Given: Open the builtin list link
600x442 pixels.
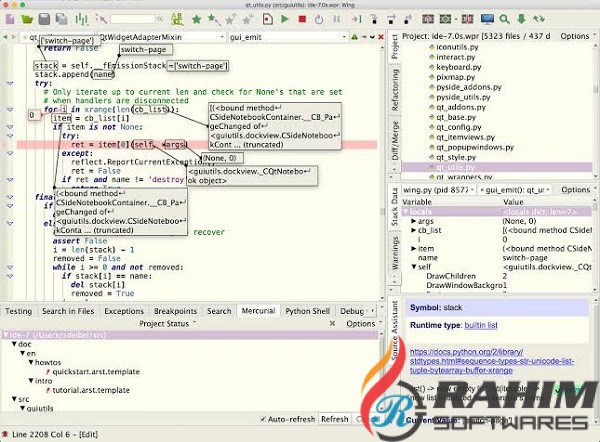Looking at the screenshot, I should coord(481,325).
